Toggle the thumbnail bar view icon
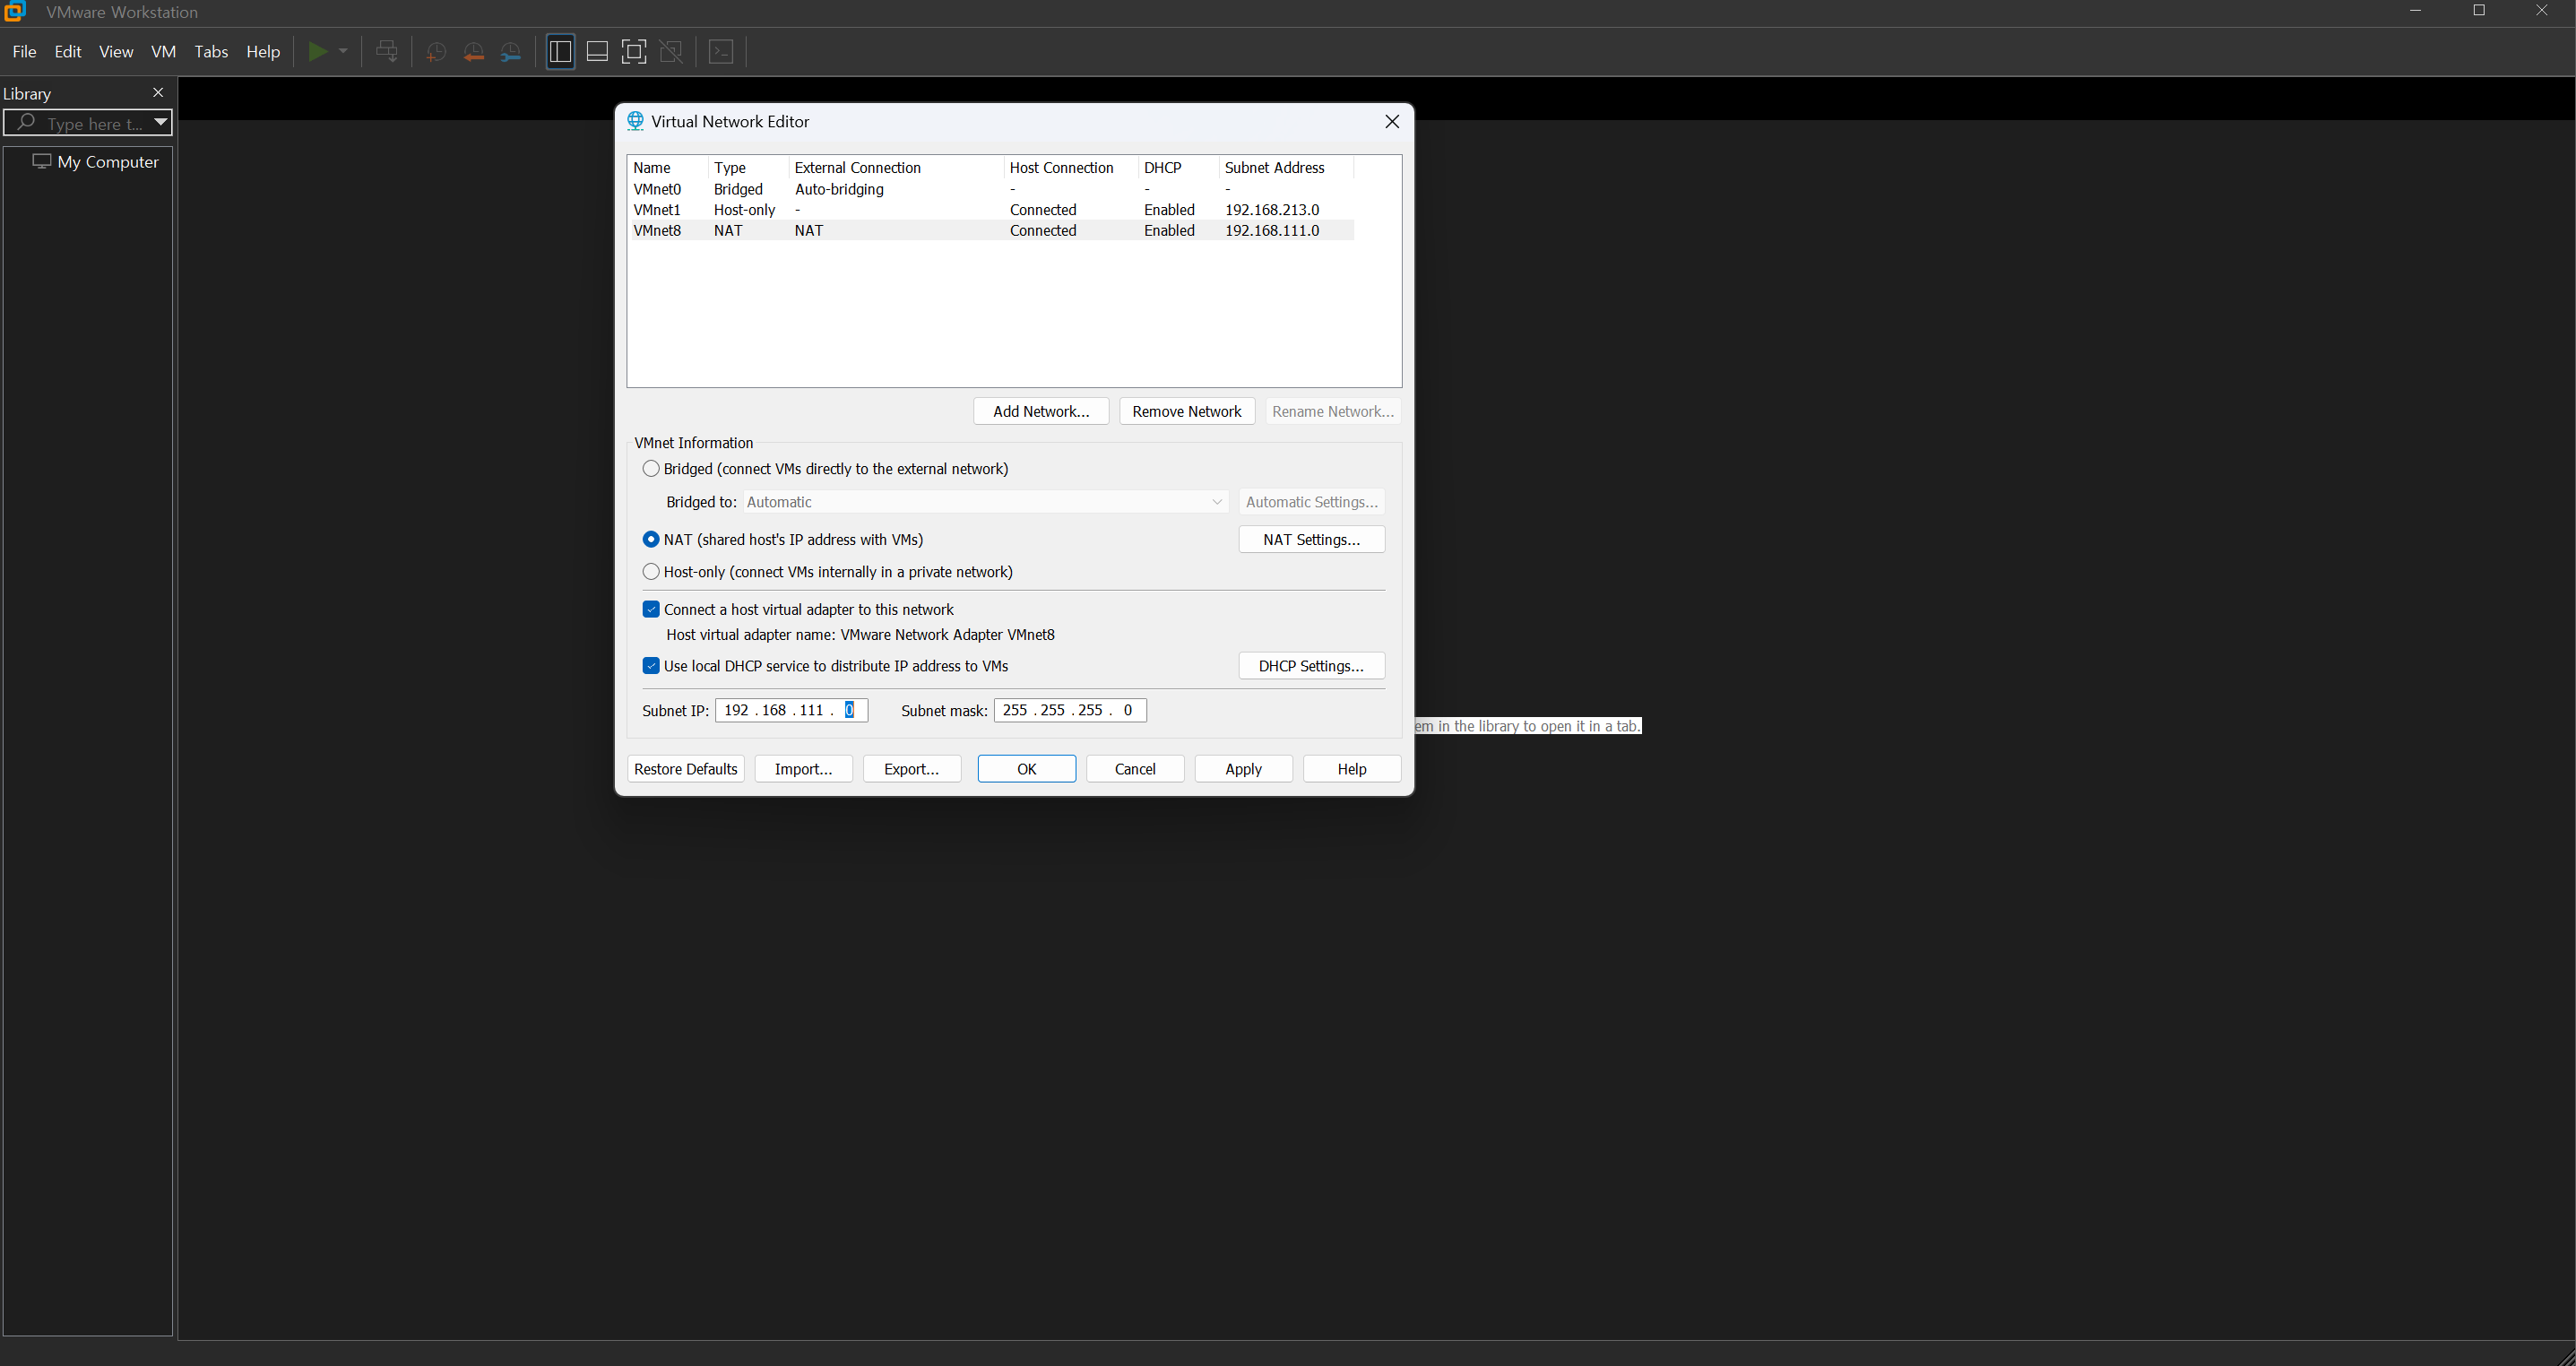 point(597,52)
